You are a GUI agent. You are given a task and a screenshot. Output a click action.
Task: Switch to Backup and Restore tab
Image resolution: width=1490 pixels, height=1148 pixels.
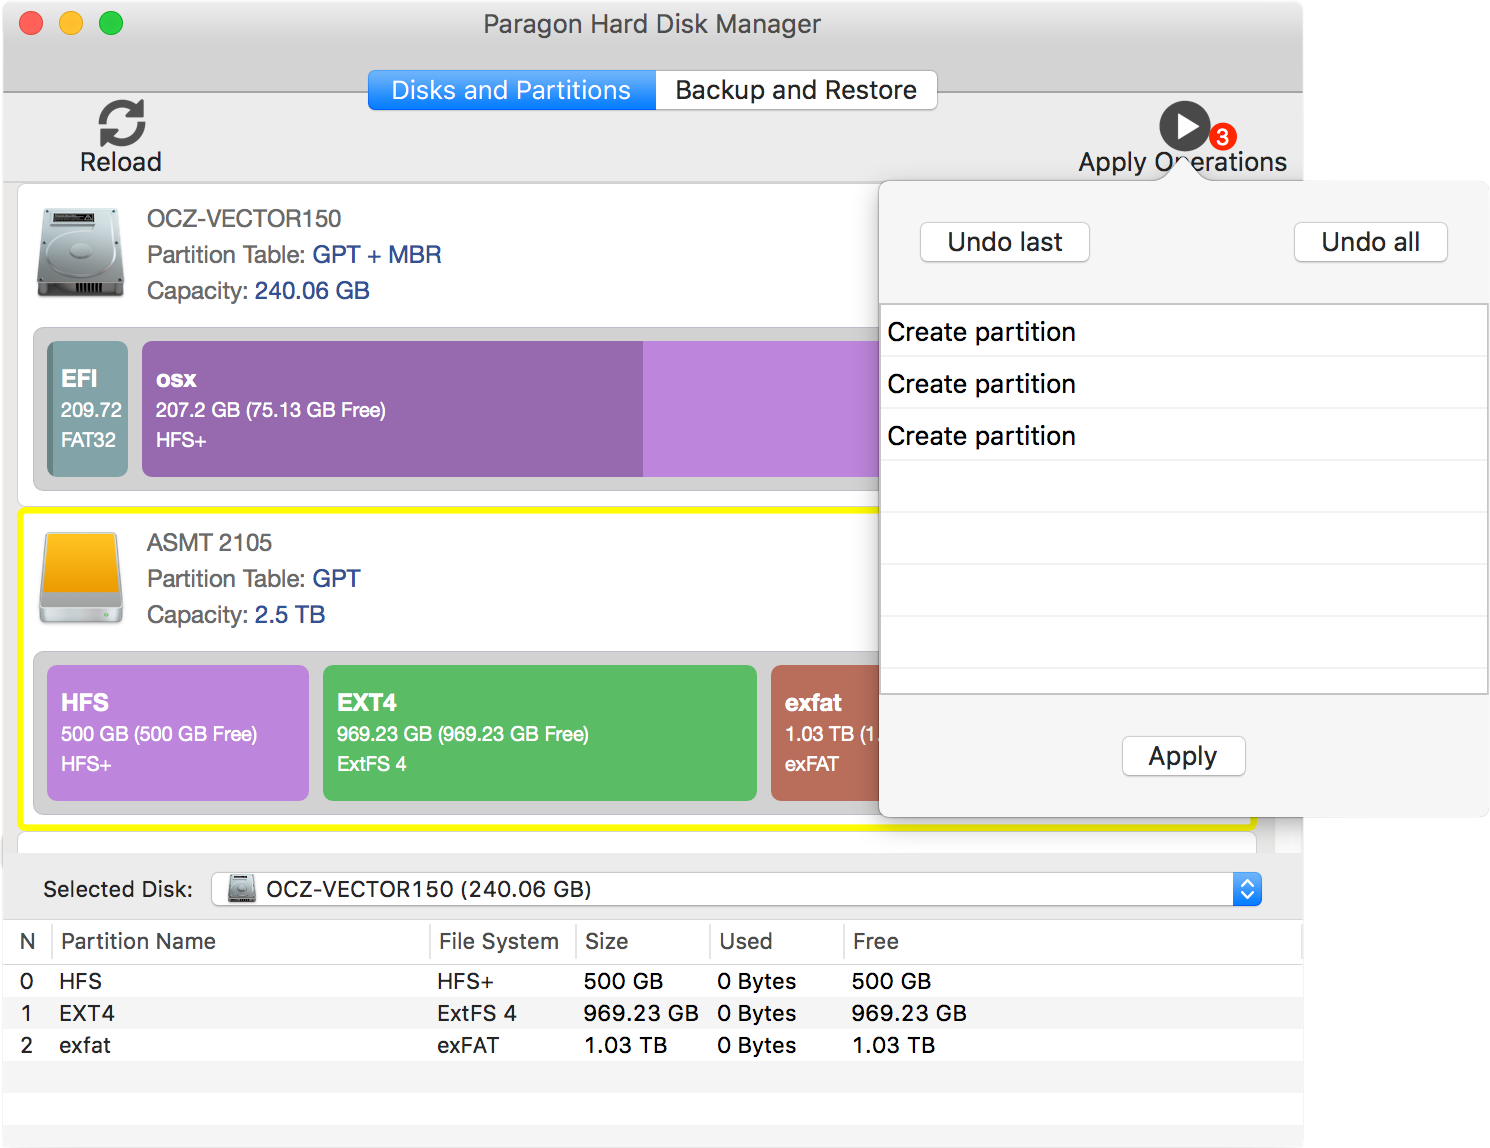click(x=796, y=90)
